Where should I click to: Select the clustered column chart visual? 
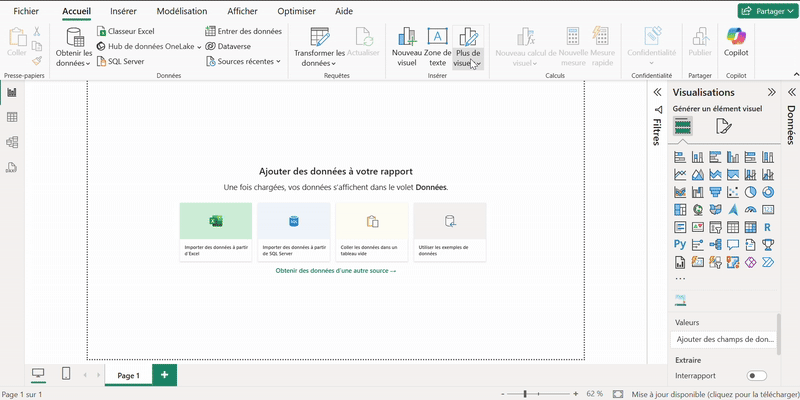click(732, 157)
